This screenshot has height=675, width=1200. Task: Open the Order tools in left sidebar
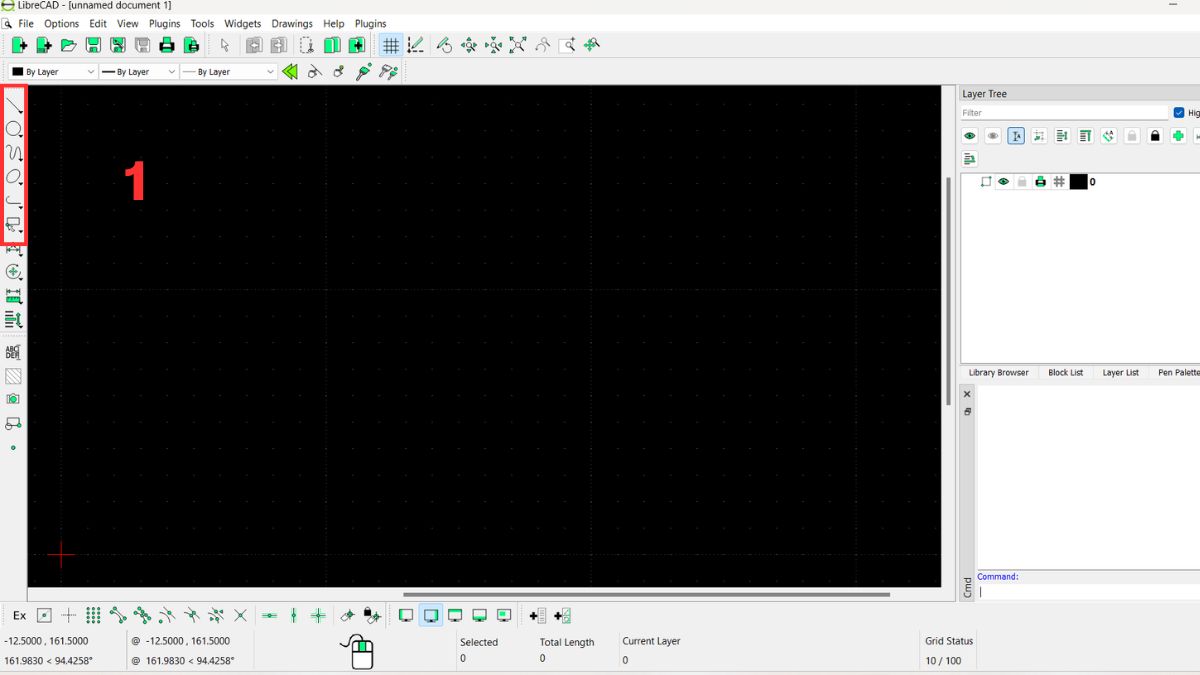14,320
